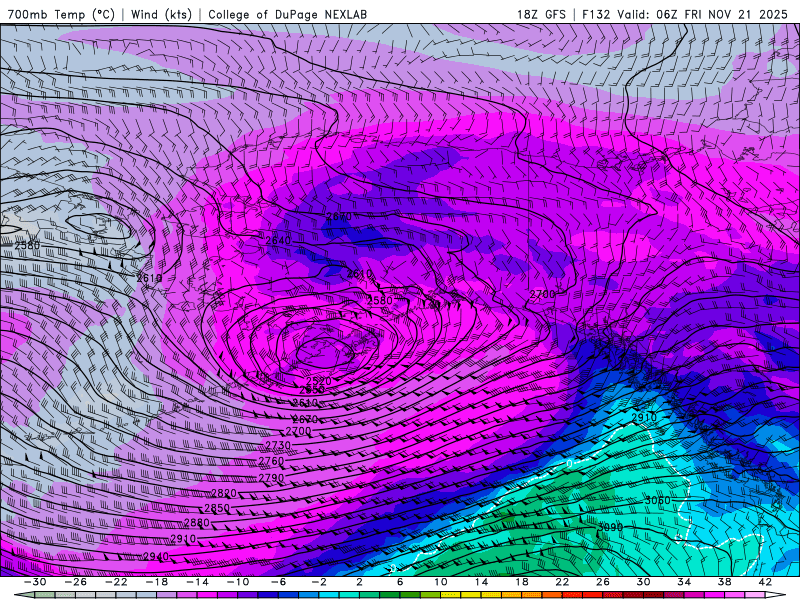Click the 2850 height contour label

tap(217, 509)
